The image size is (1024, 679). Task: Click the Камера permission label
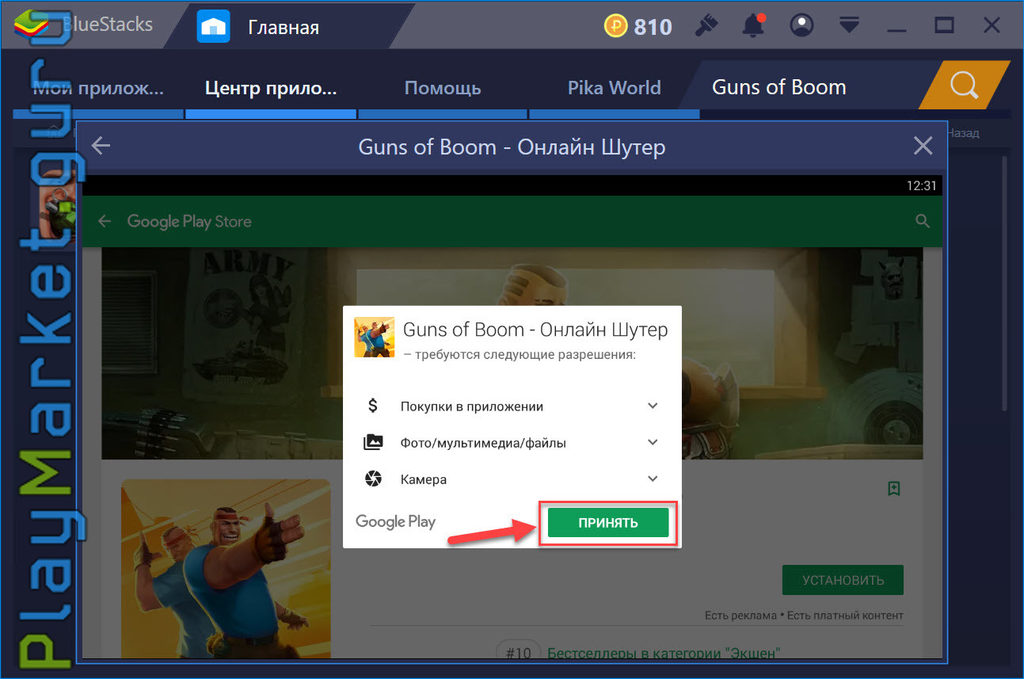tap(423, 479)
